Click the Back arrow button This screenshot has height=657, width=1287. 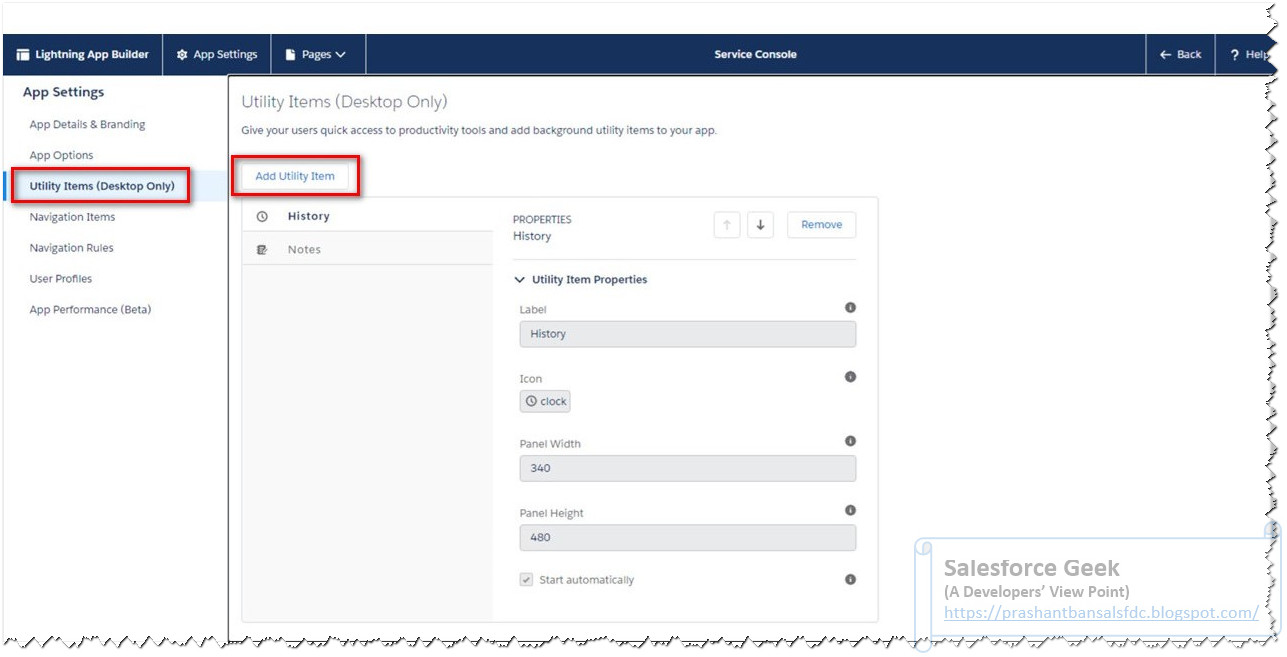point(1180,55)
